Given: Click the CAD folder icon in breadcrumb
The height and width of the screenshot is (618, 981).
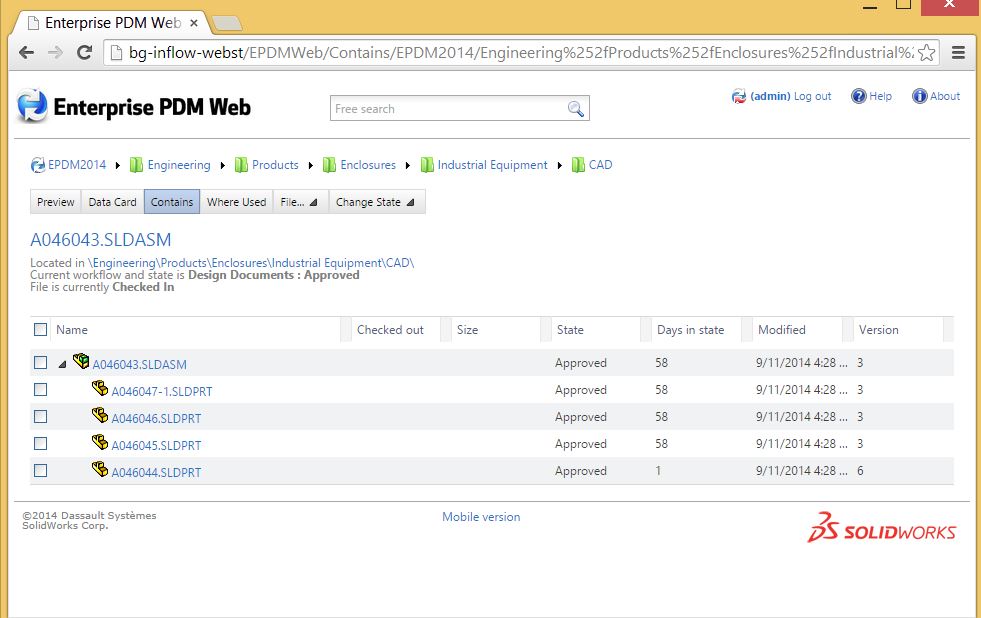Looking at the screenshot, I should [x=578, y=165].
